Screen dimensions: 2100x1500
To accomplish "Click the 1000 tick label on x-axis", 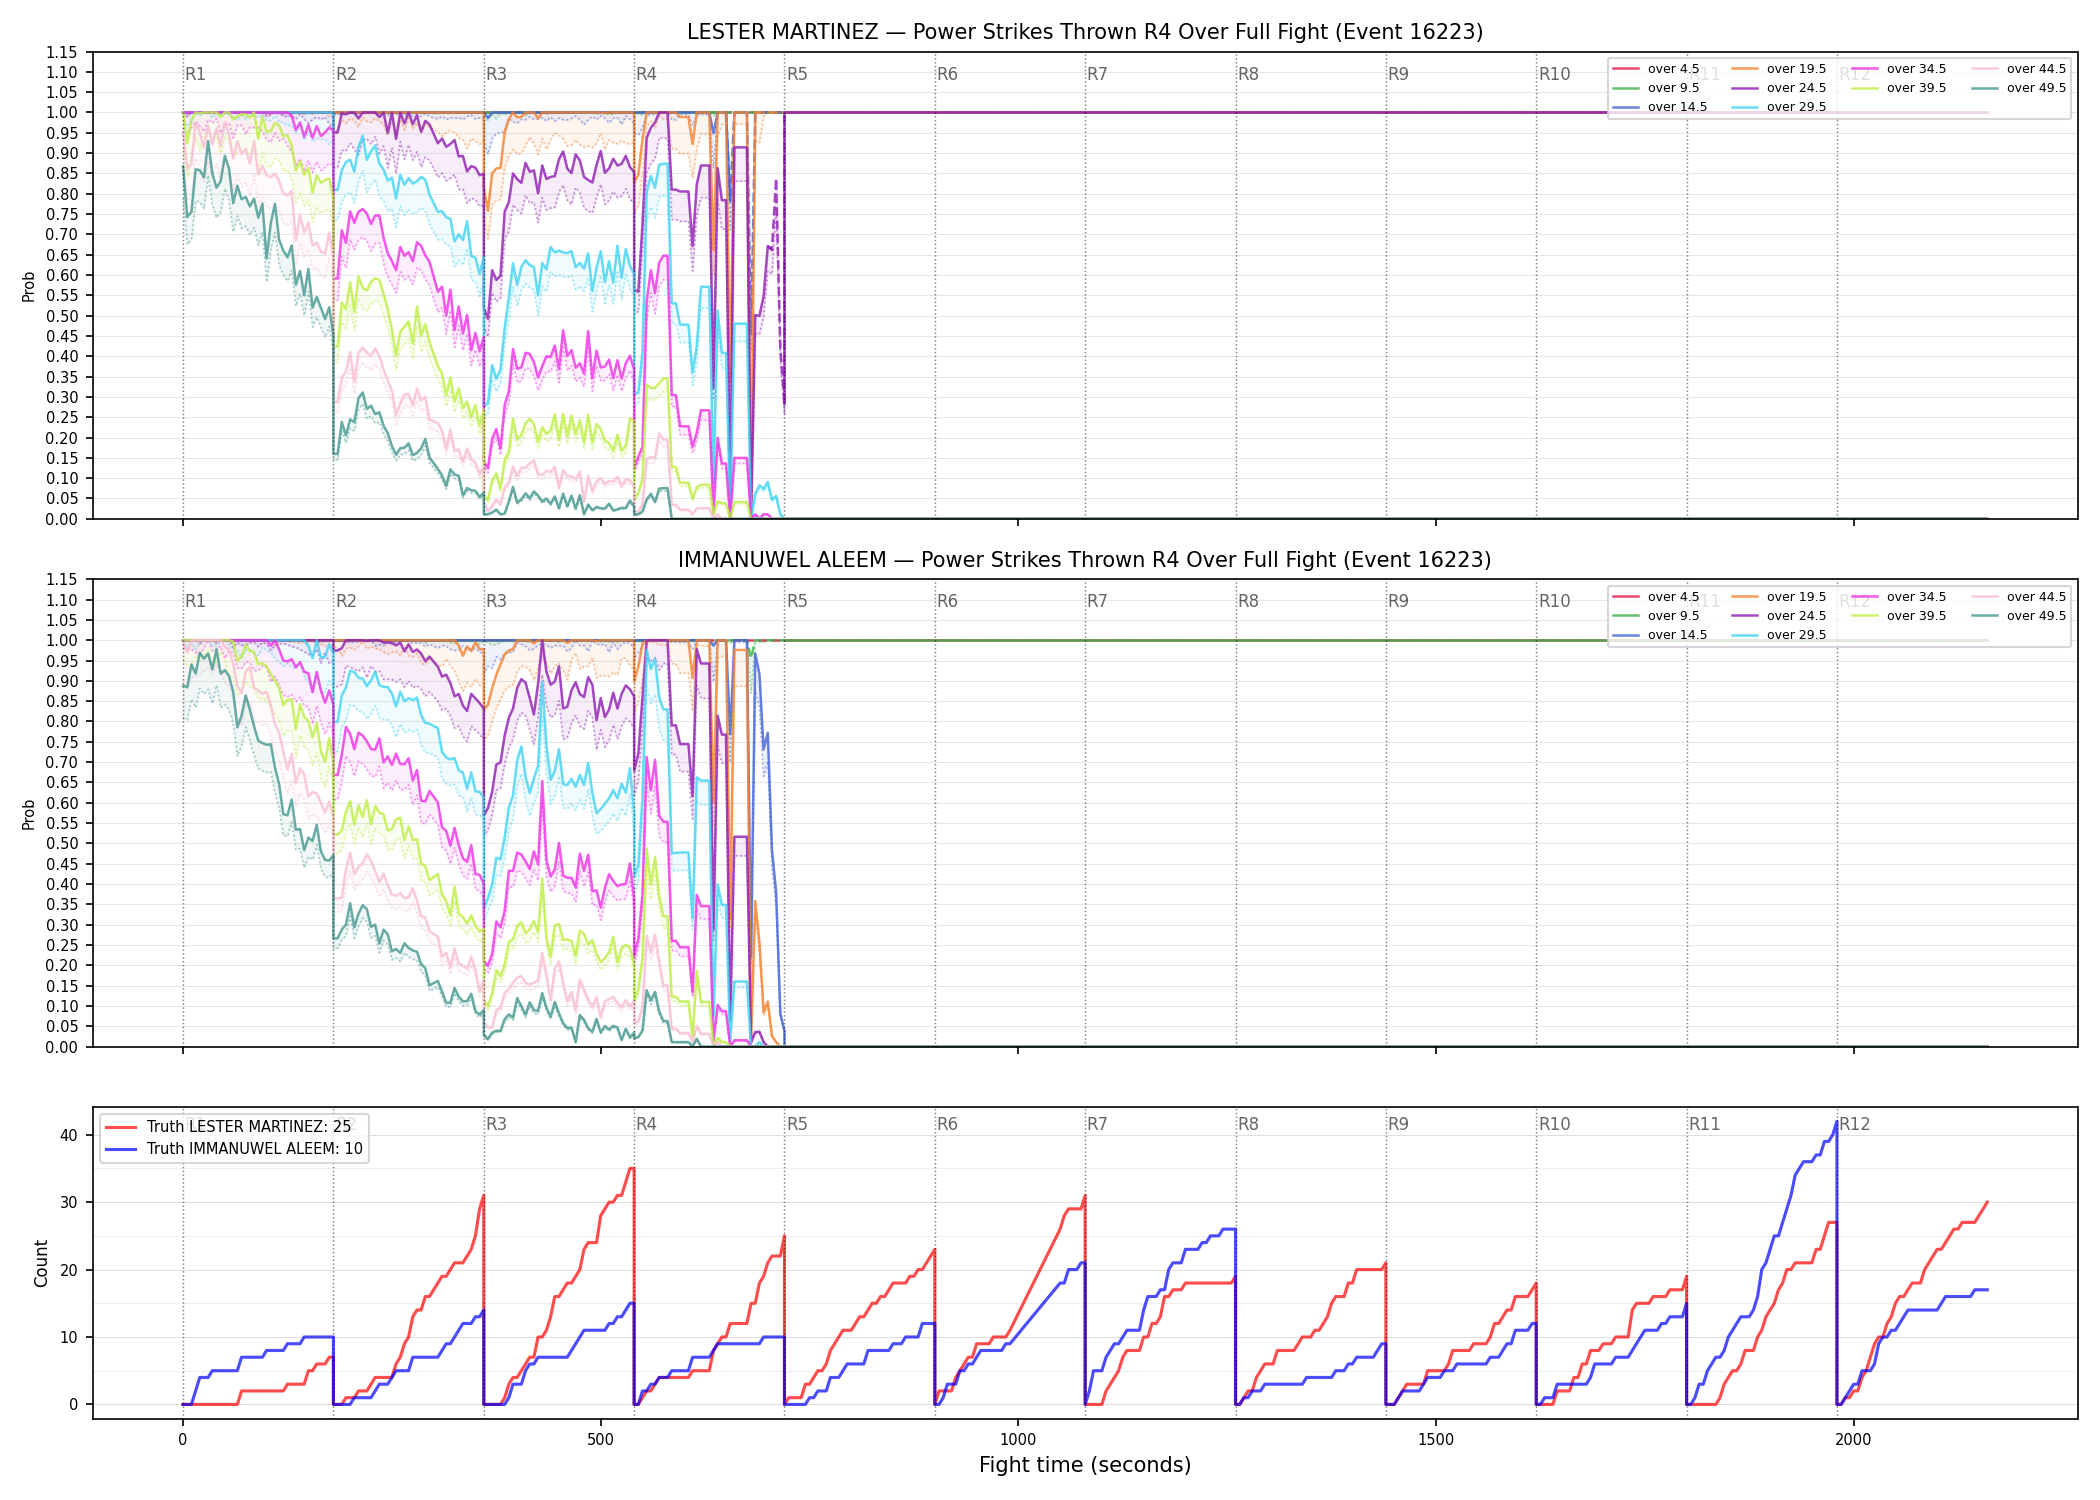I will (x=1018, y=1439).
